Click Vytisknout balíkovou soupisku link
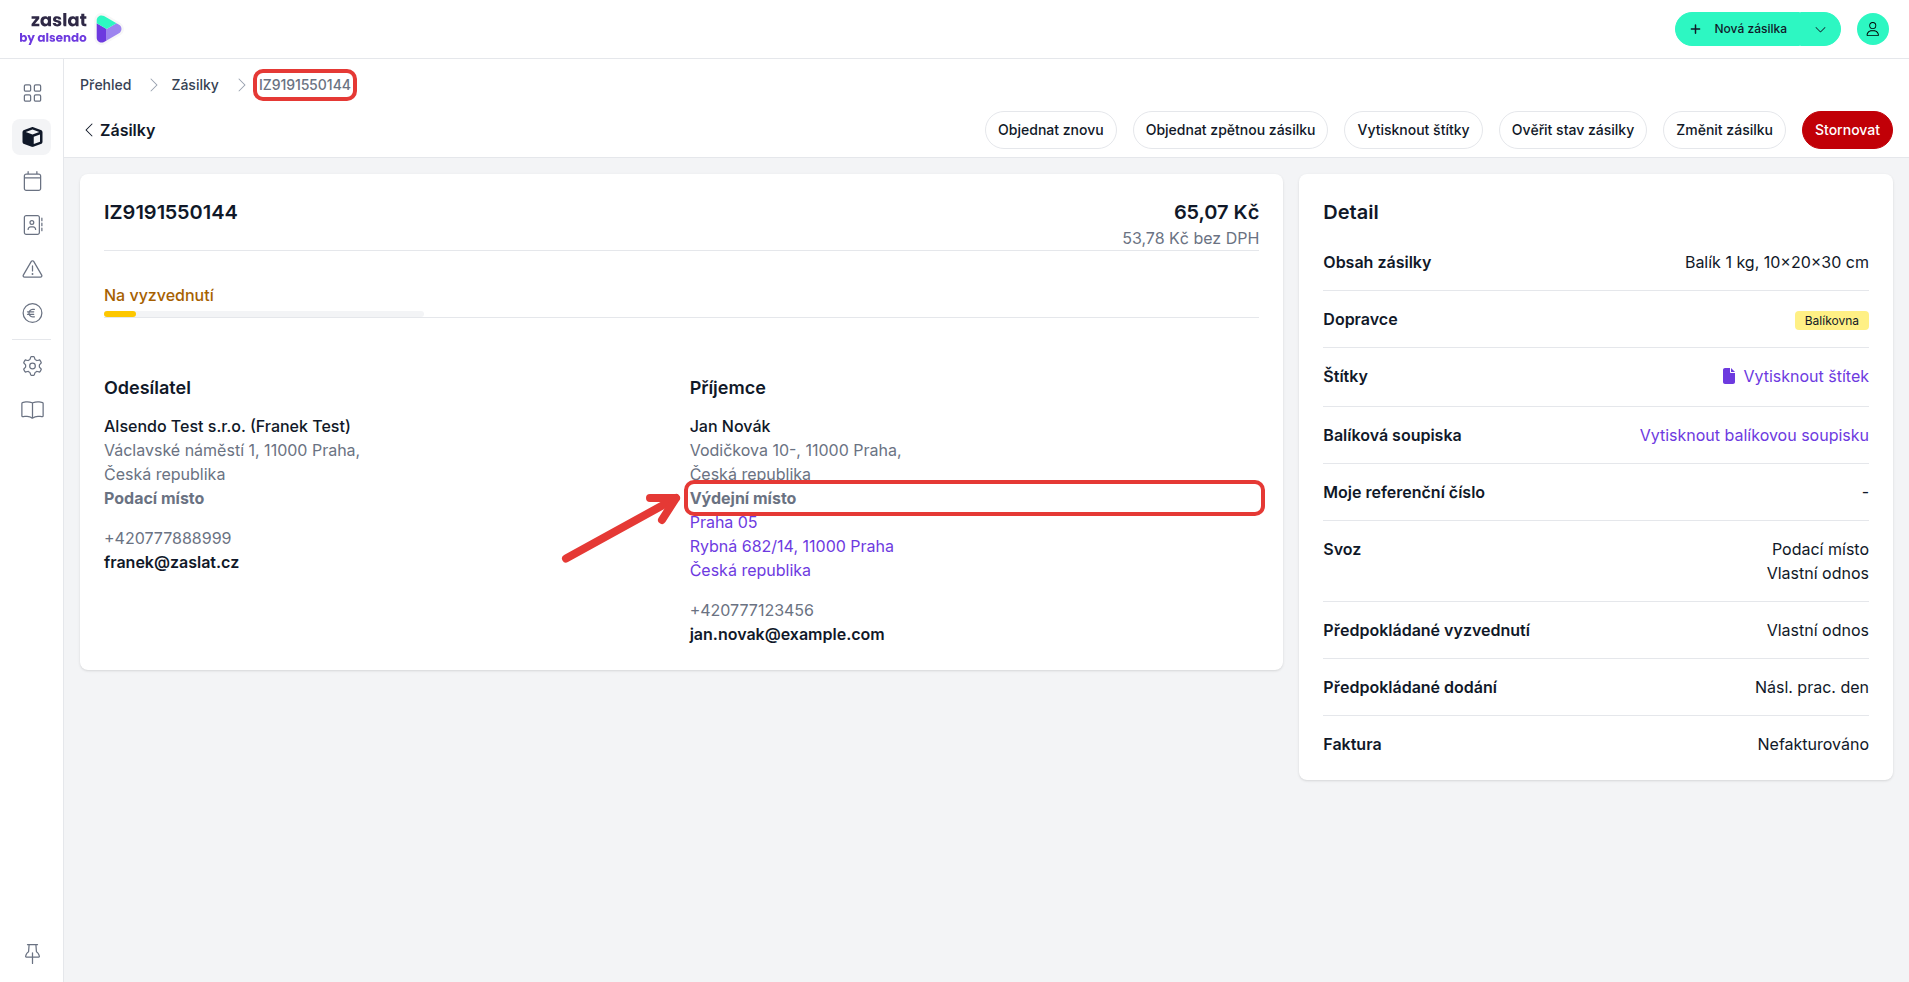 tap(1754, 435)
